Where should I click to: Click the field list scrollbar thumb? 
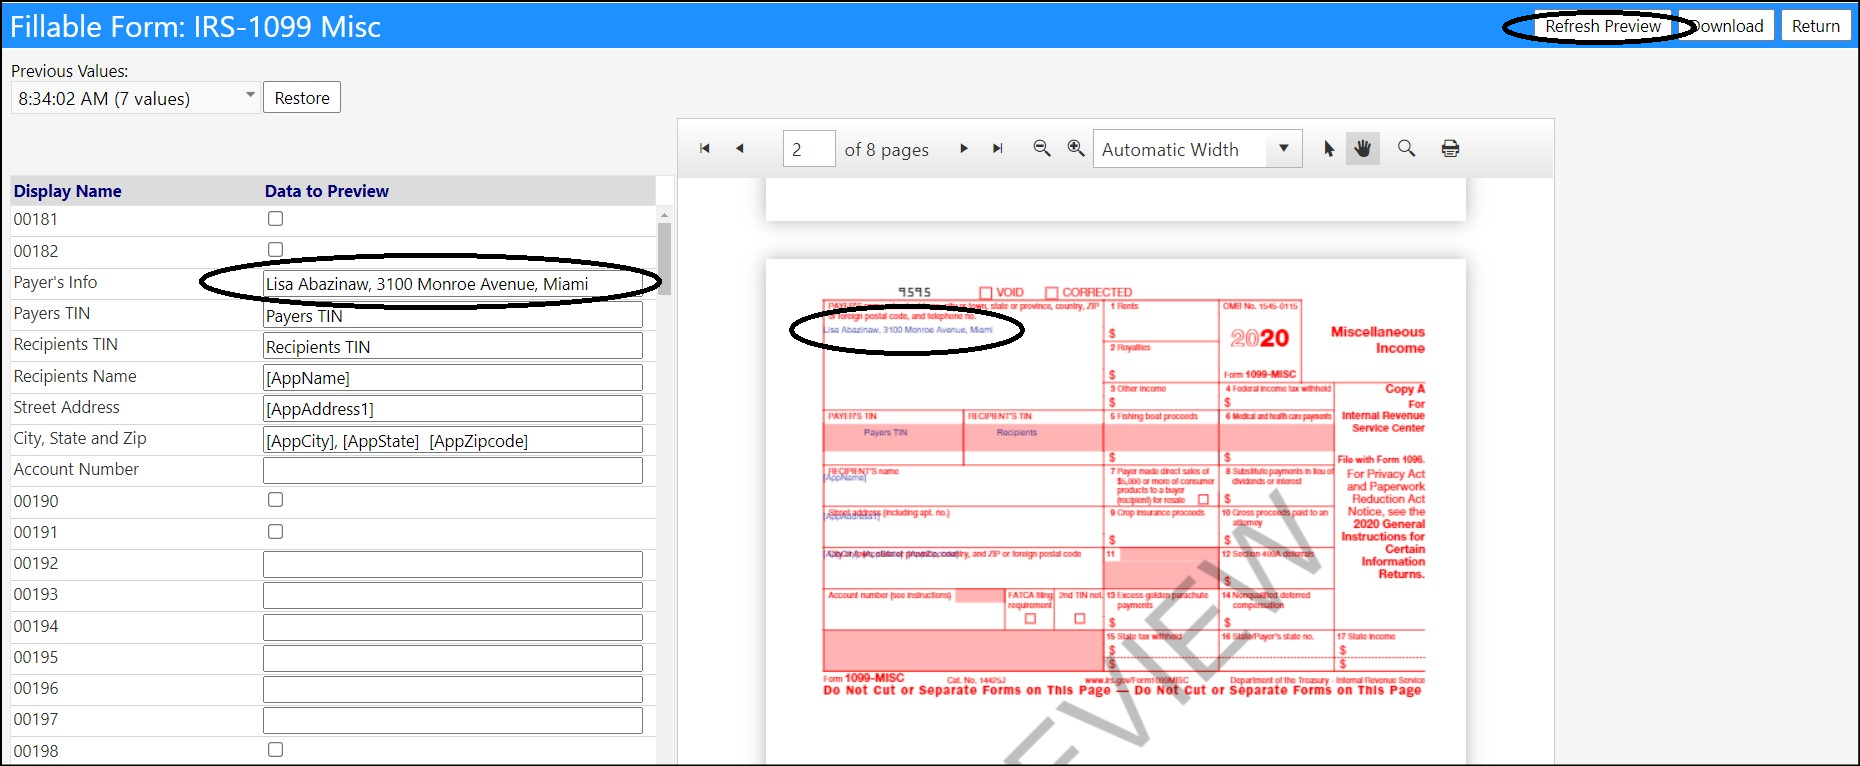point(664,258)
